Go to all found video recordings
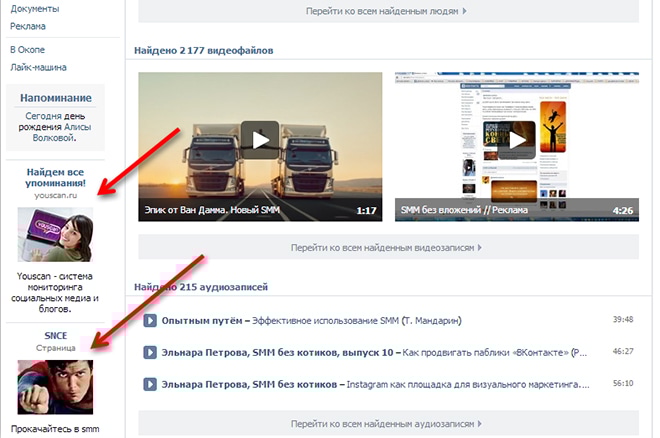This screenshot has width=660, height=438. coord(386,246)
